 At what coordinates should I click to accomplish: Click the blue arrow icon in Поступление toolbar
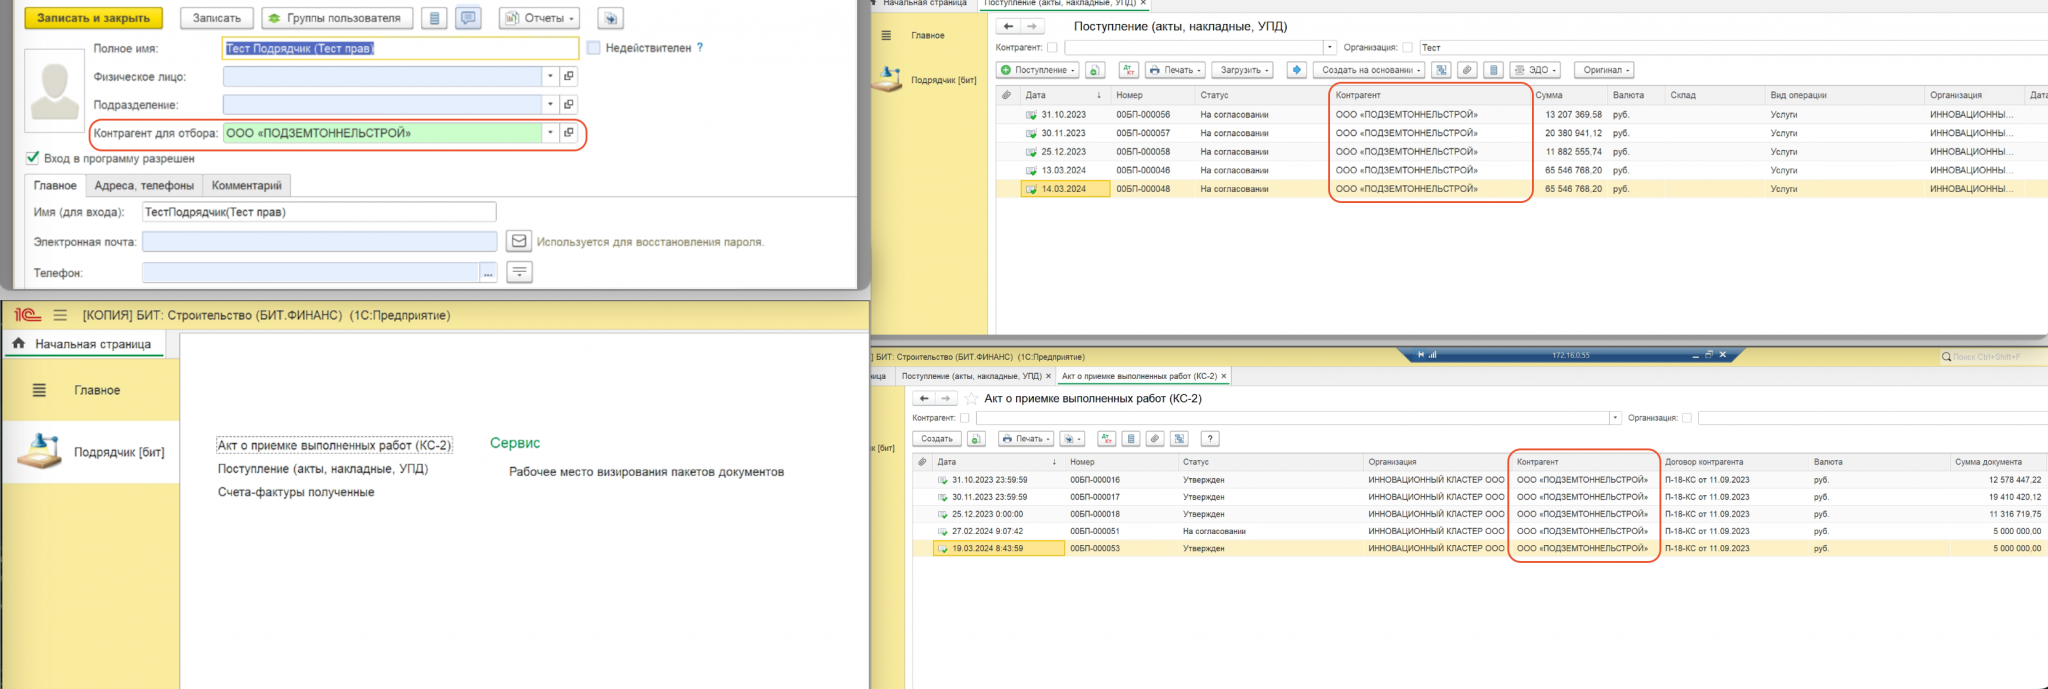pyautogui.click(x=1297, y=70)
